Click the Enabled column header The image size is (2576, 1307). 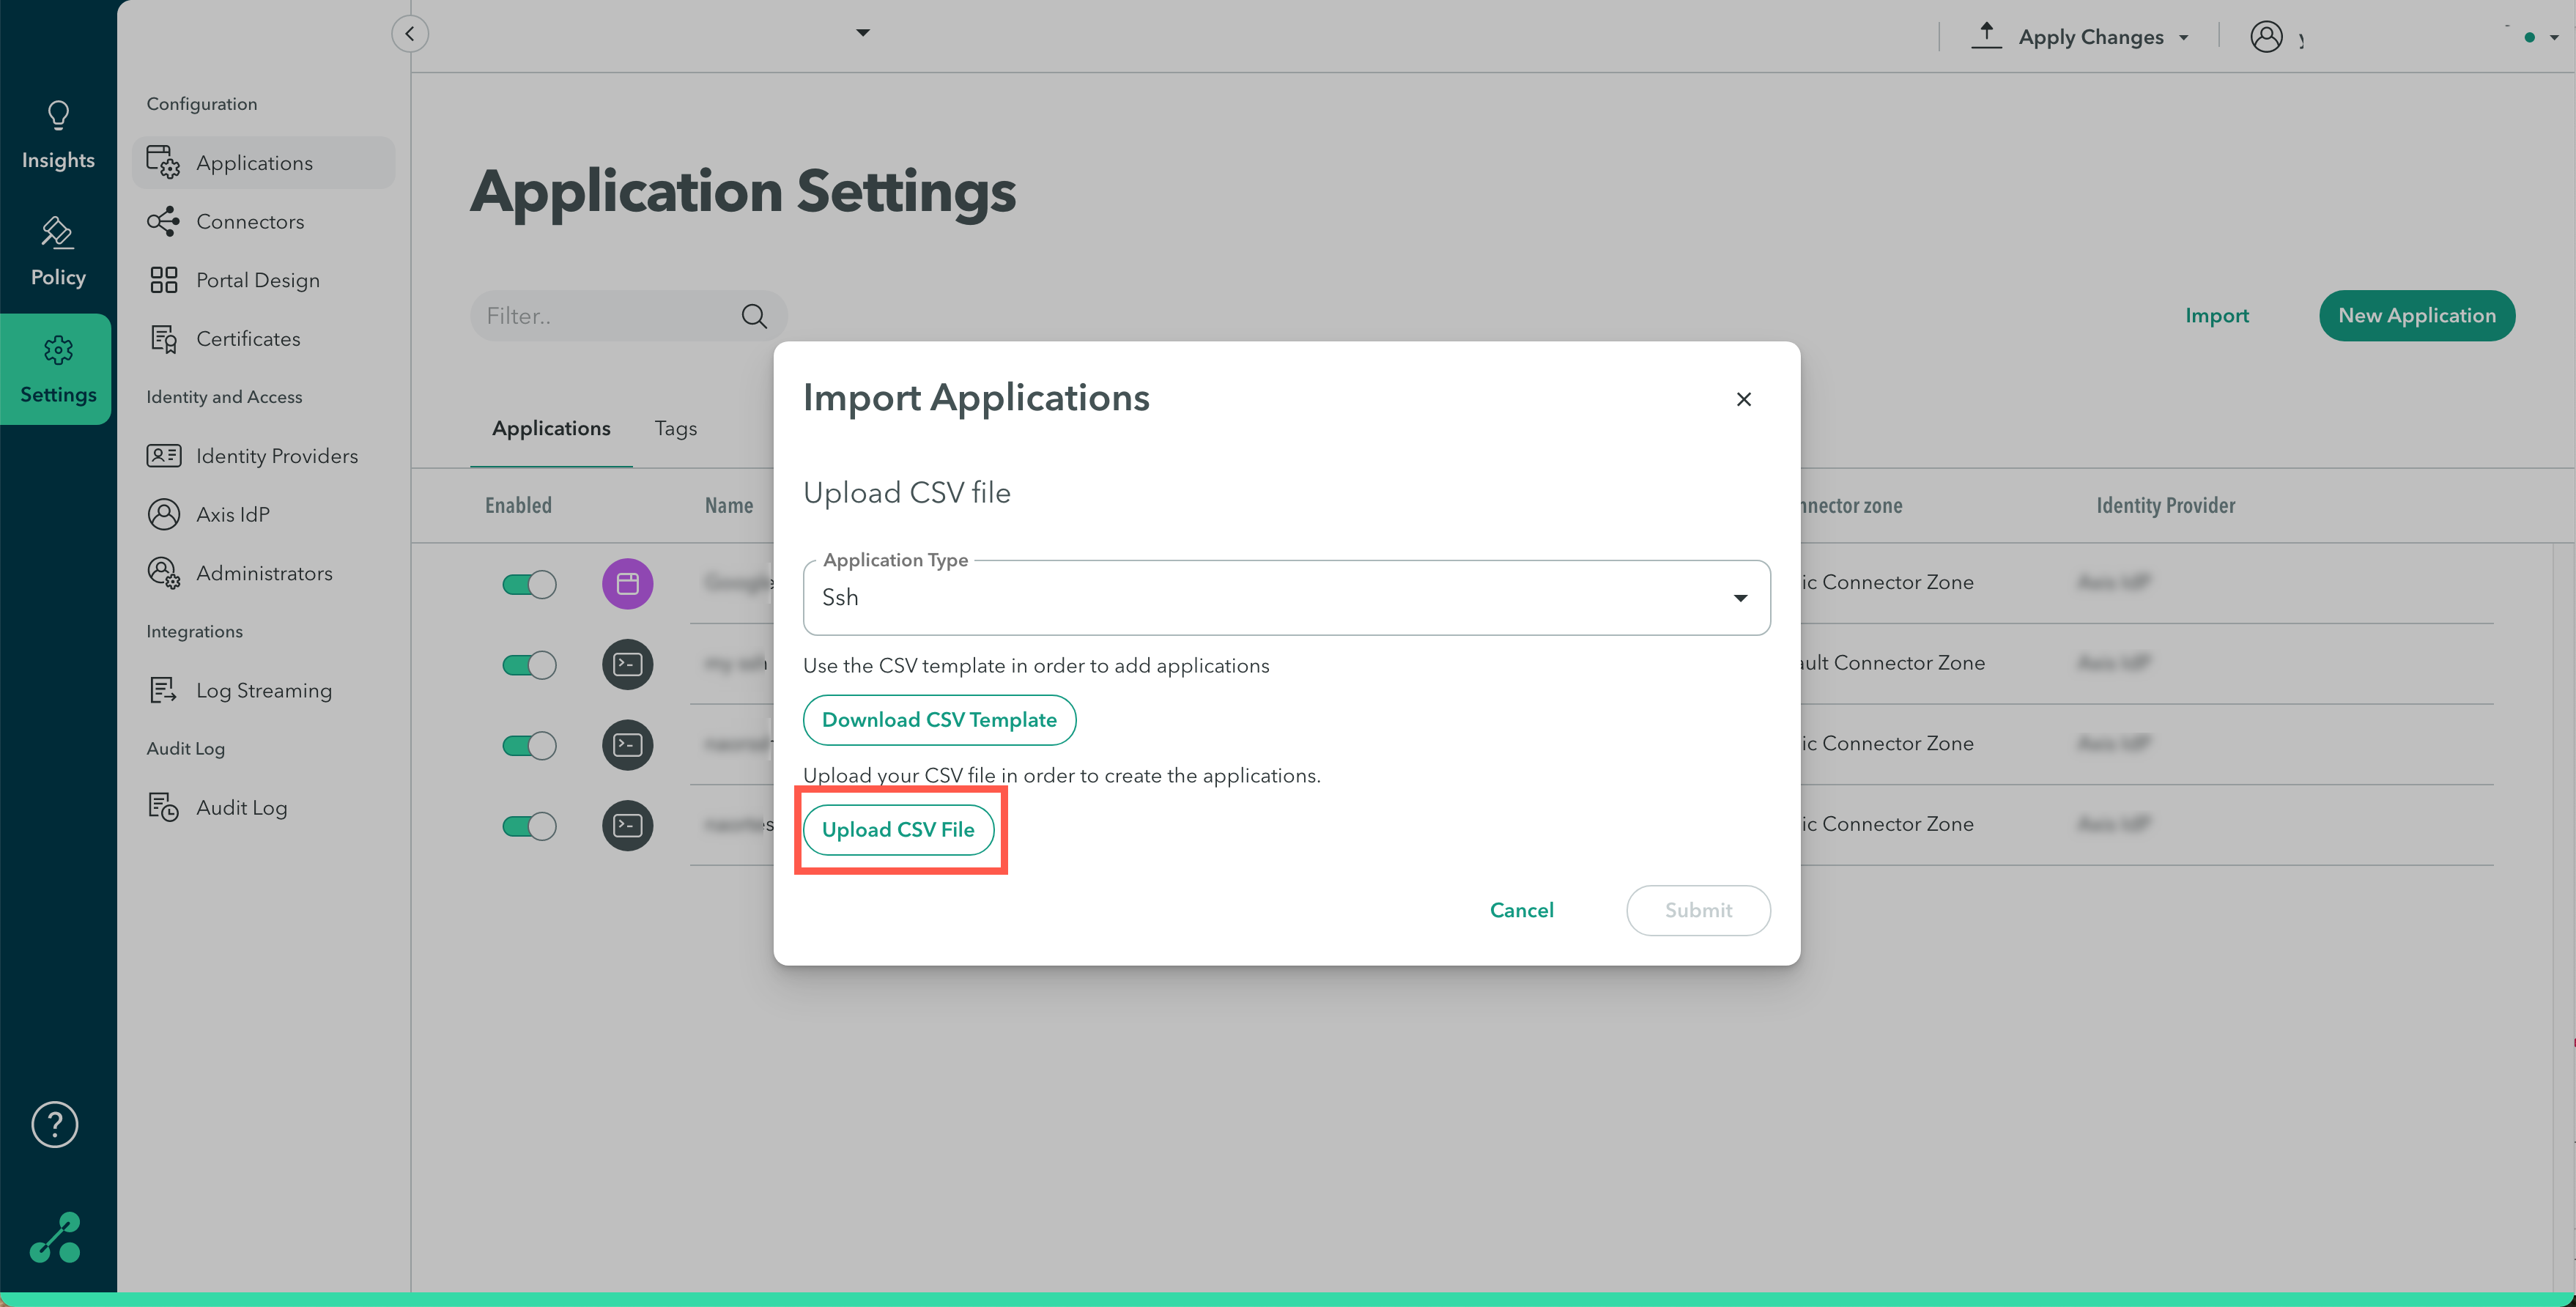(x=518, y=506)
